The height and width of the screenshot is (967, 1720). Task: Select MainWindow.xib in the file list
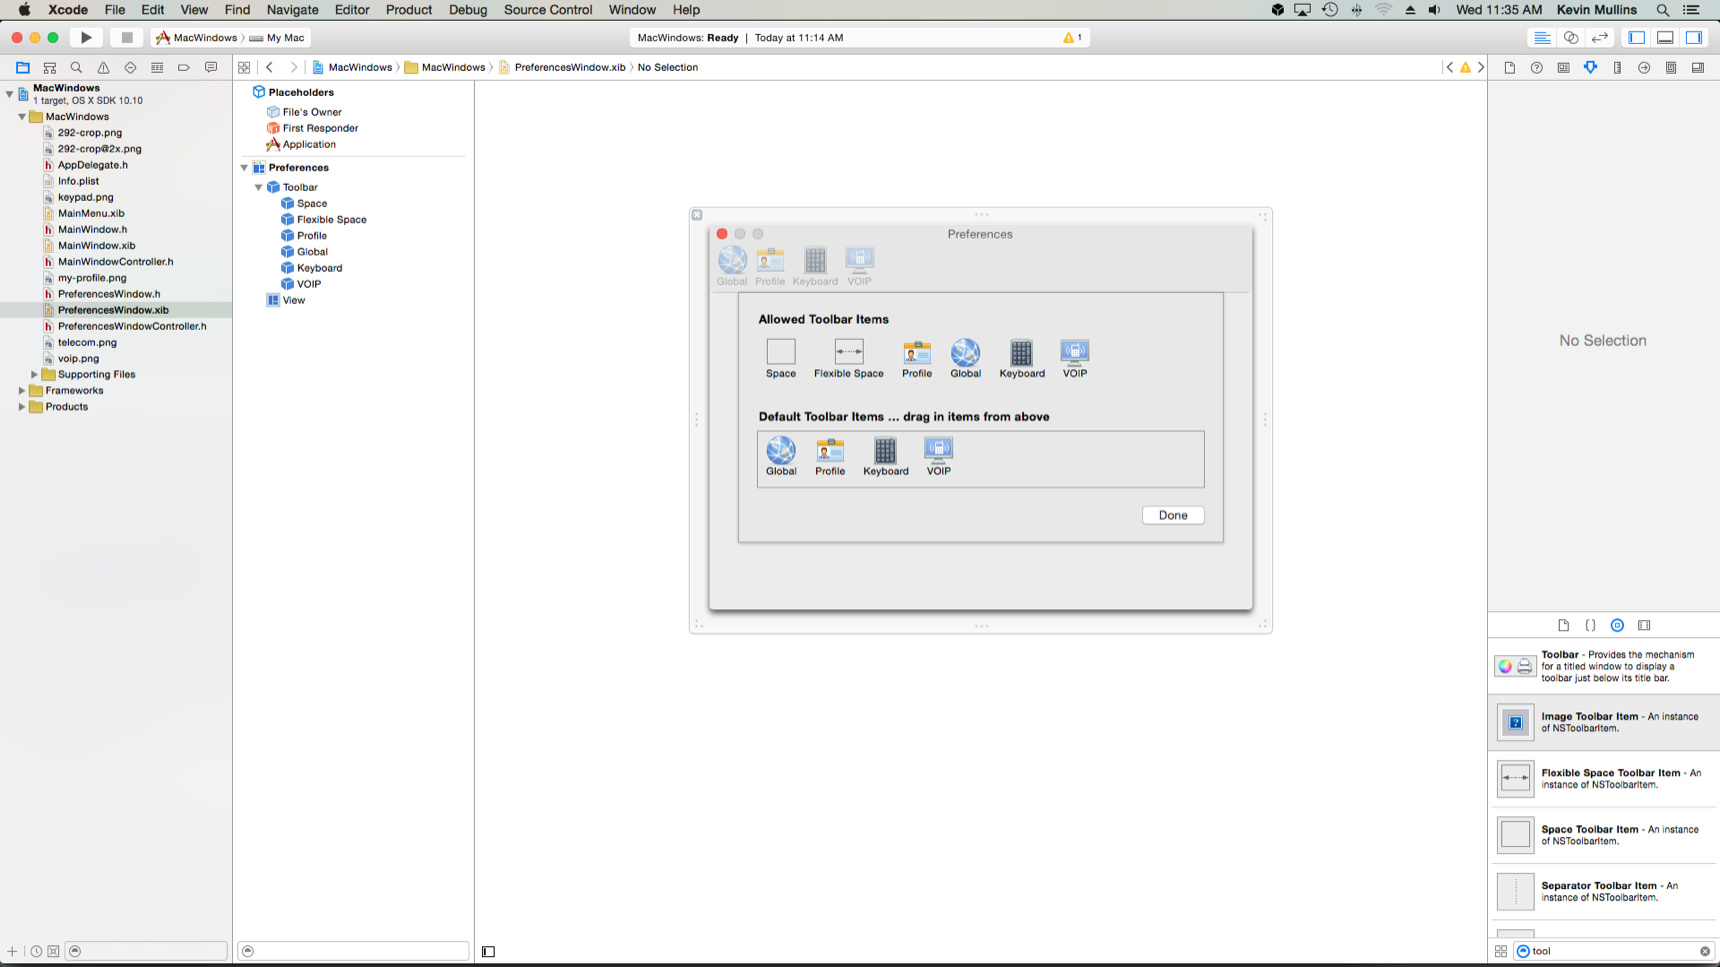click(96, 246)
